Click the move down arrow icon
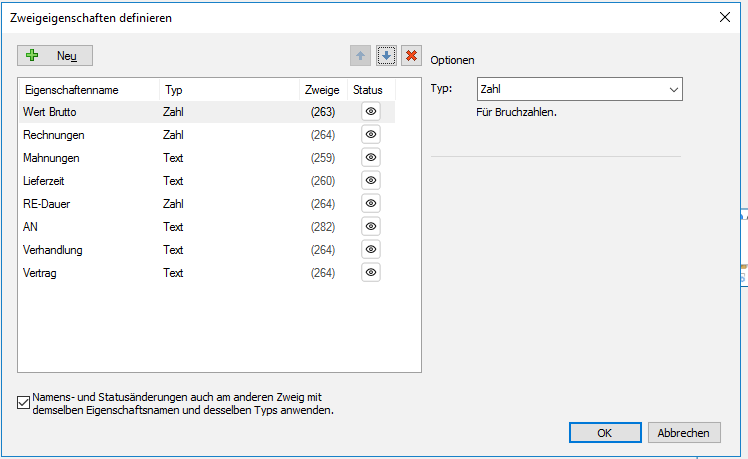This screenshot has height=459, width=748. [x=387, y=56]
